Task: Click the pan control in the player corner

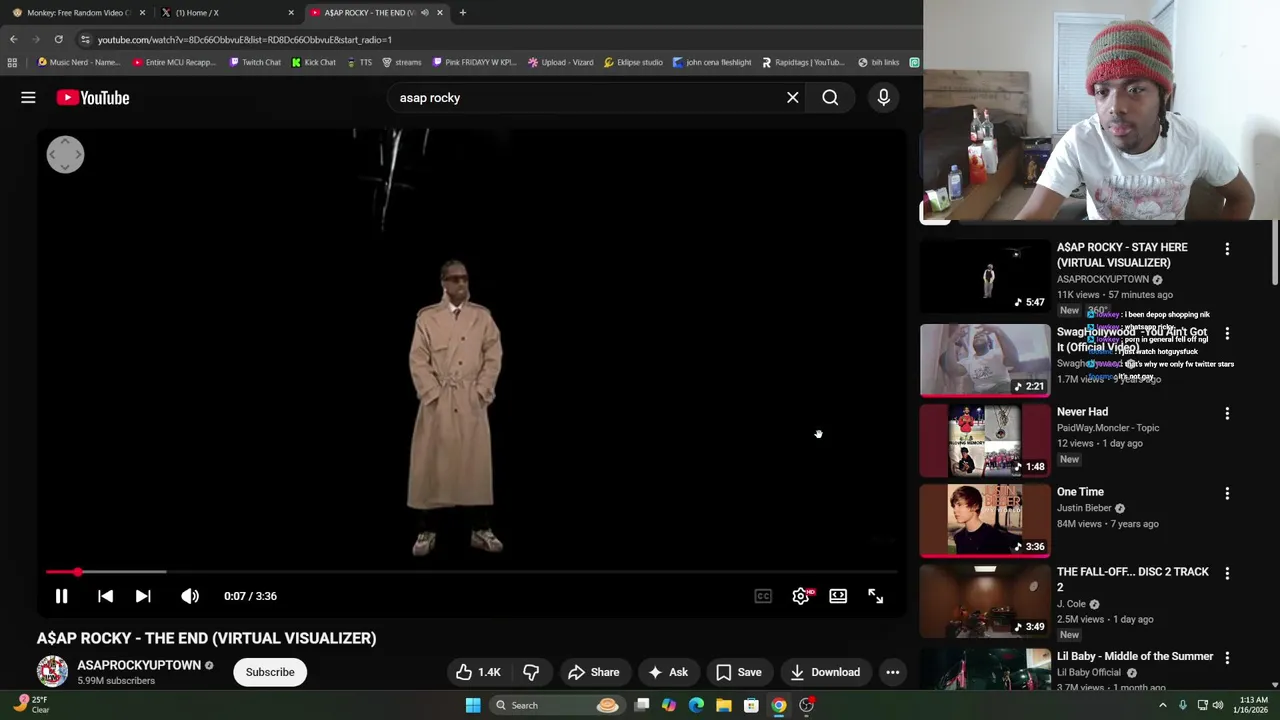Action: coord(65,154)
